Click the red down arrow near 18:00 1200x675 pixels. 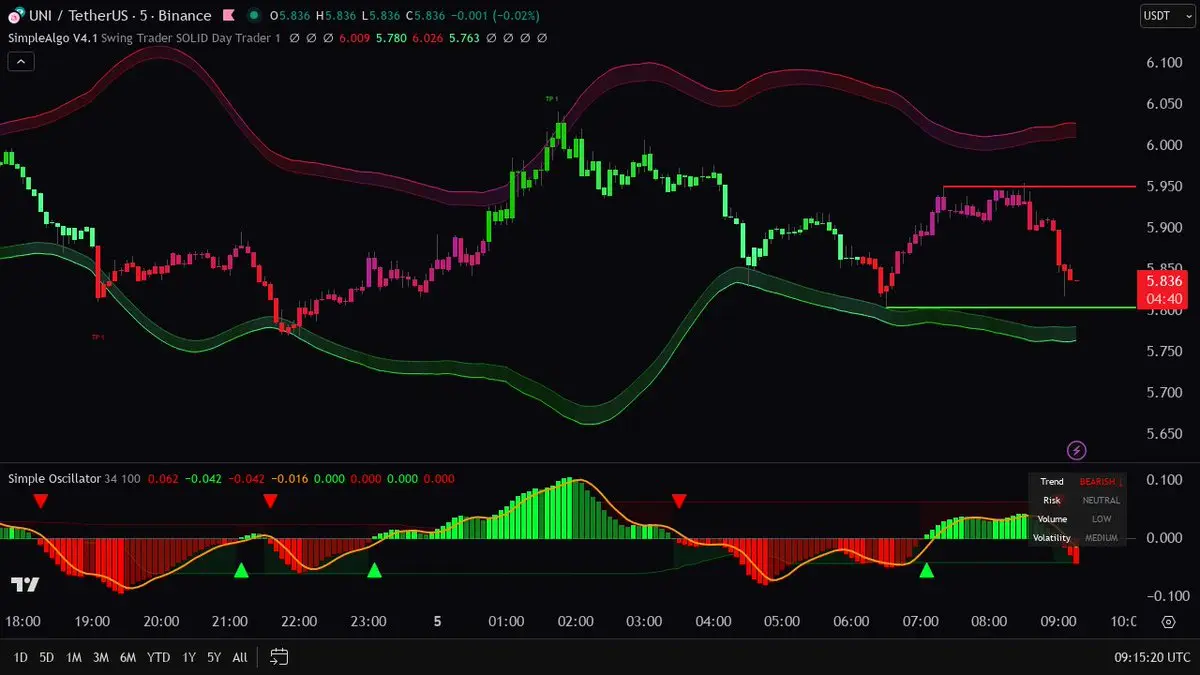[x=40, y=500]
